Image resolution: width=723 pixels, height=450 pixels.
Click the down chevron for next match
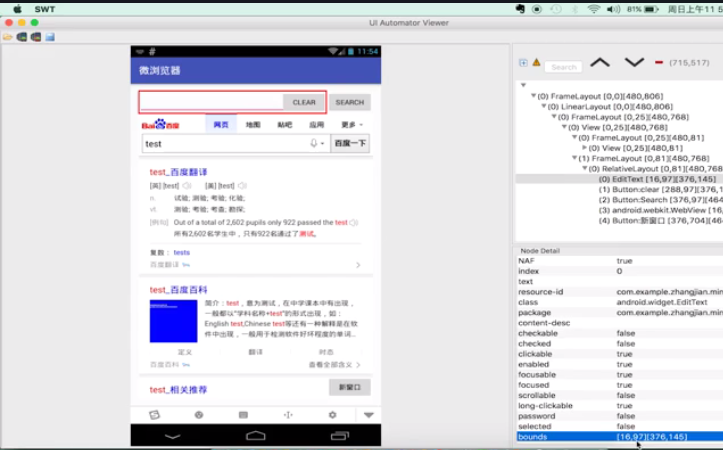tap(634, 62)
